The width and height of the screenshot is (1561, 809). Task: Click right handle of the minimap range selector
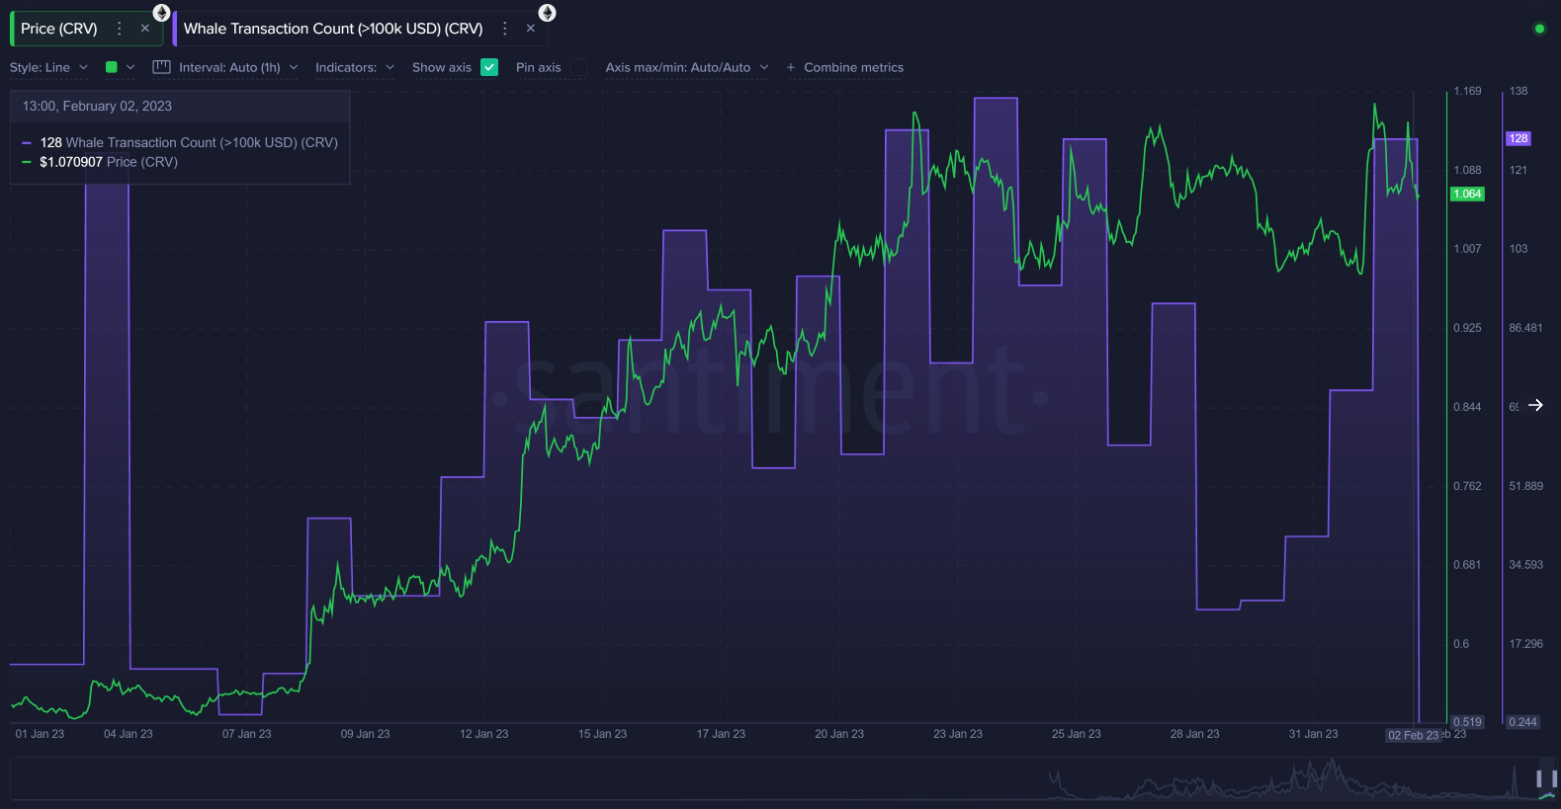click(1553, 779)
